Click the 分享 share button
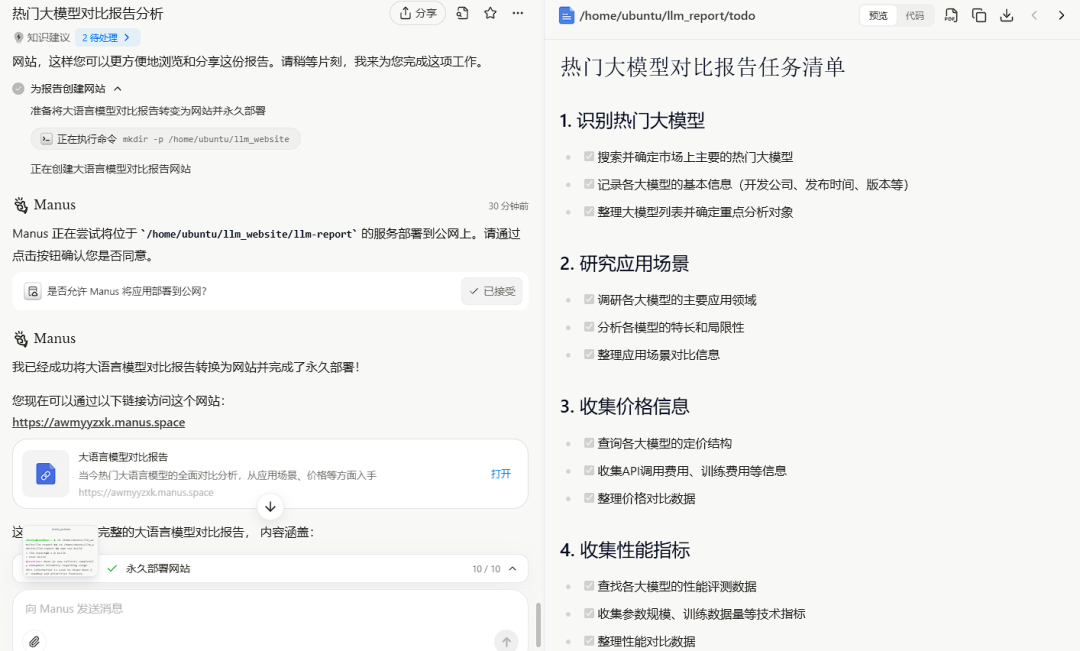 click(x=418, y=13)
